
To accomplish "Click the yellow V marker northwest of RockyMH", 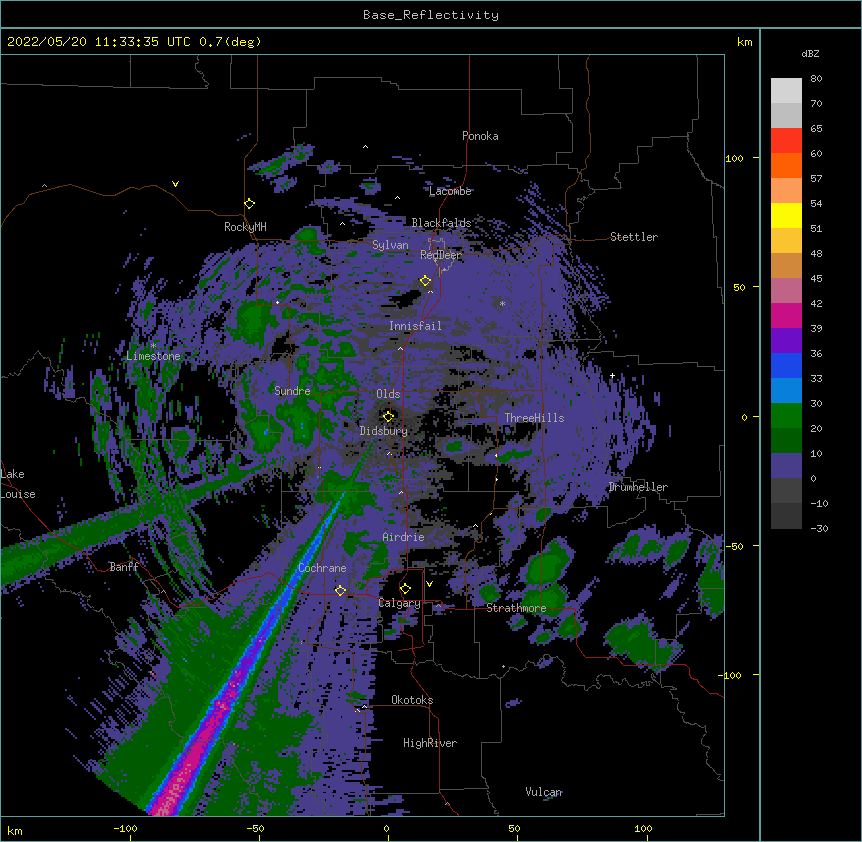I will pyautogui.click(x=175, y=184).
